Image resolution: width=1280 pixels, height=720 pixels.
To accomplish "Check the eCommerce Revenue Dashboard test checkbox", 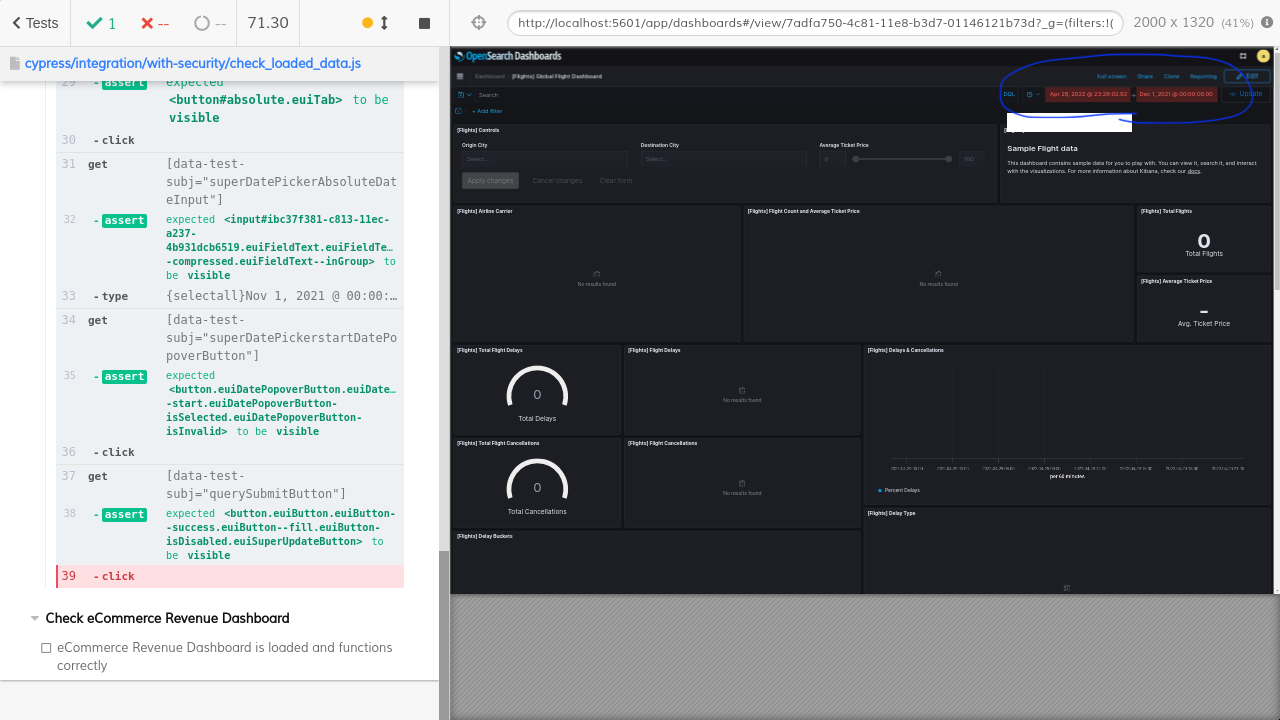I will 46,648.
